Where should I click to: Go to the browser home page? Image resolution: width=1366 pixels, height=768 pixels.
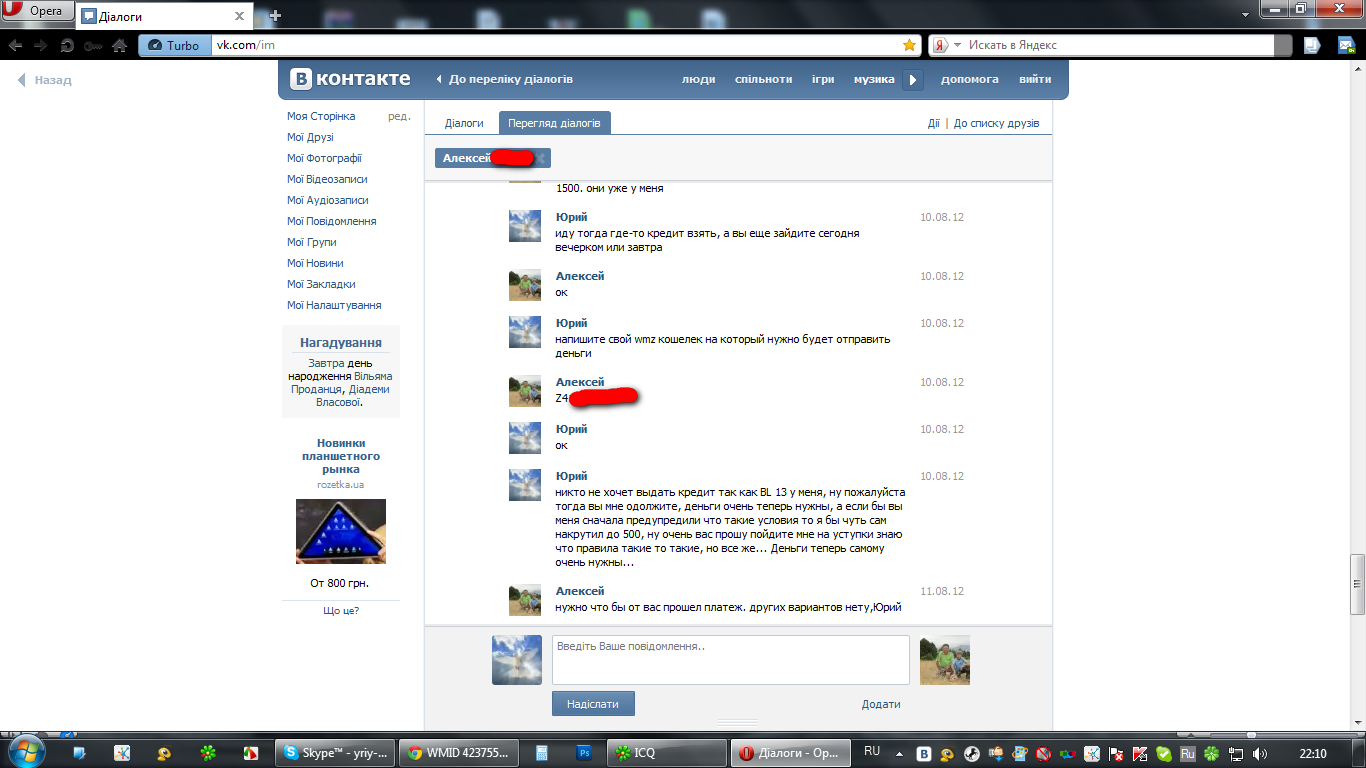click(120, 45)
